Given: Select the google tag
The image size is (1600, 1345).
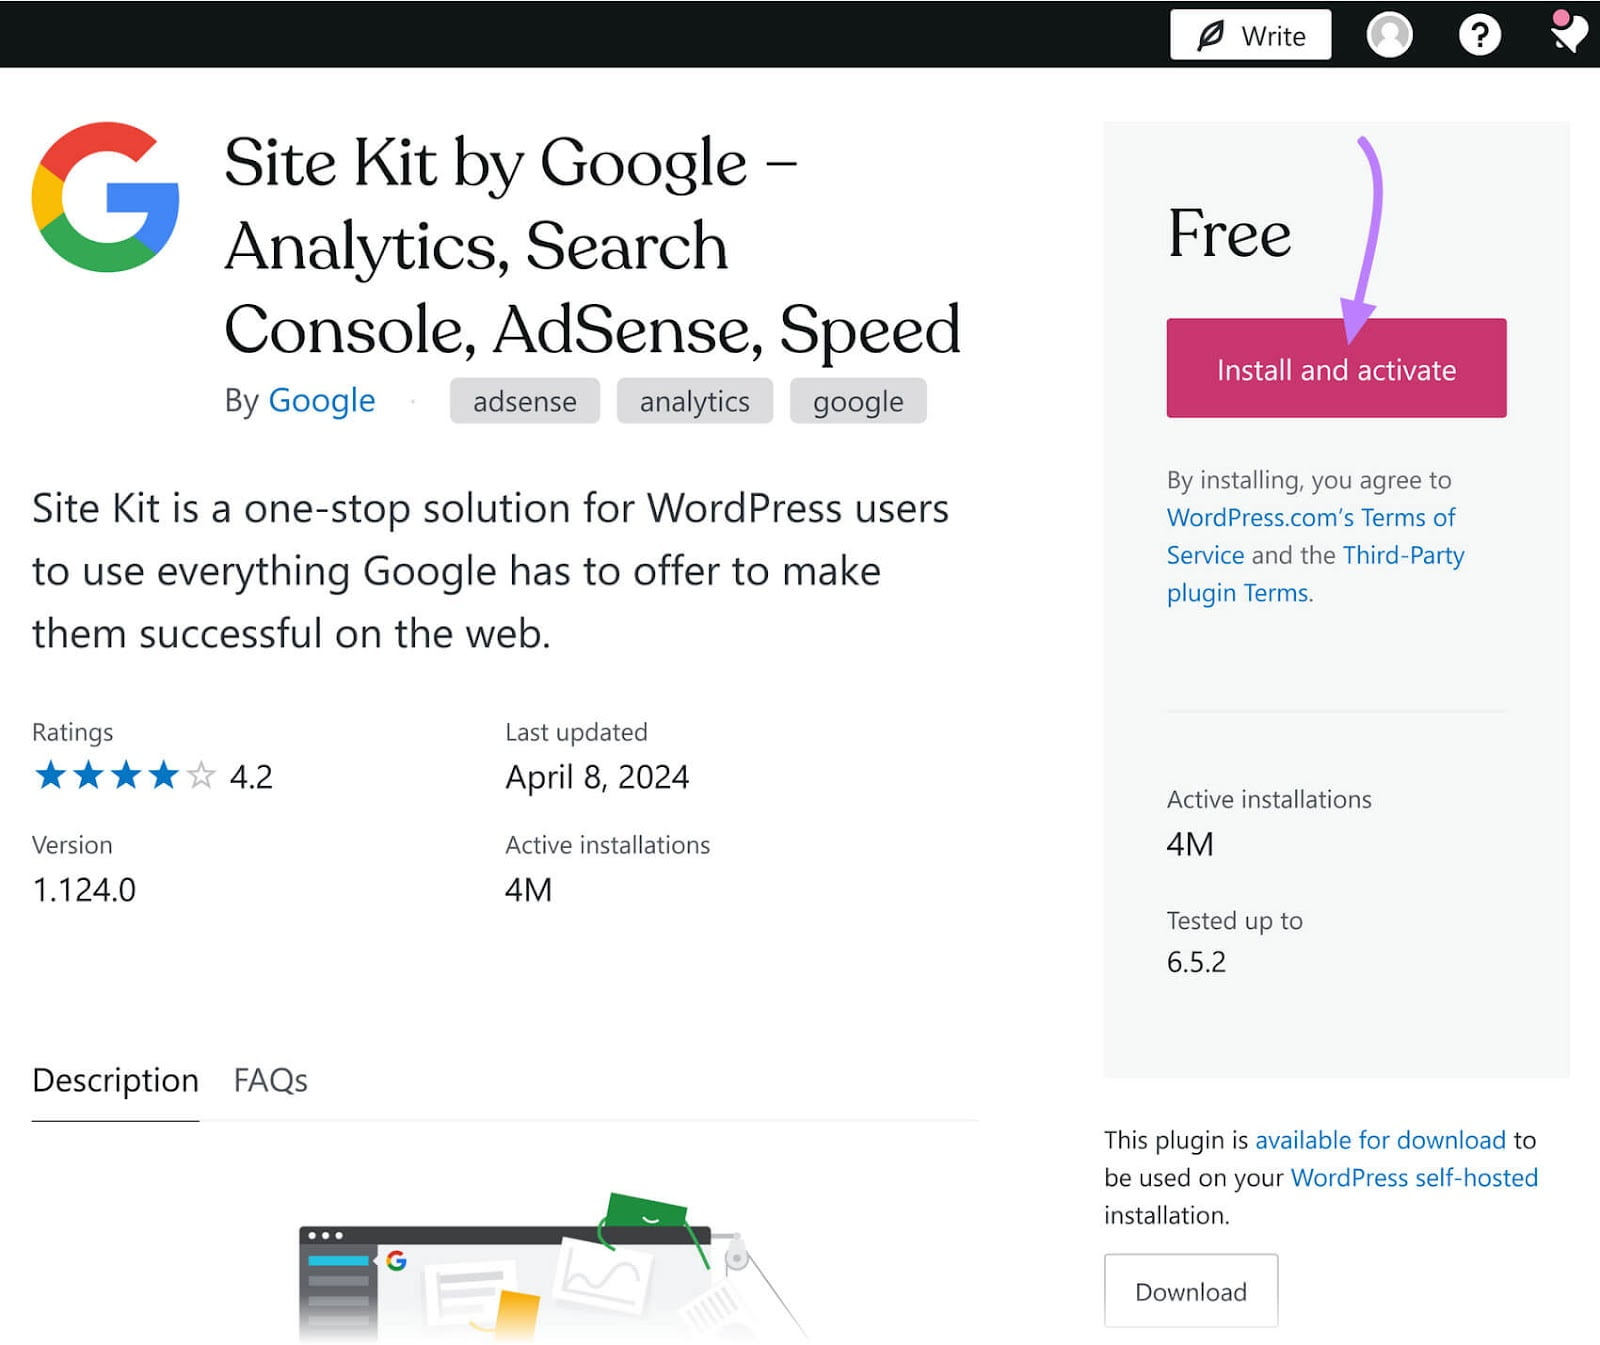Looking at the screenshot, I should (x=857, y=401).
